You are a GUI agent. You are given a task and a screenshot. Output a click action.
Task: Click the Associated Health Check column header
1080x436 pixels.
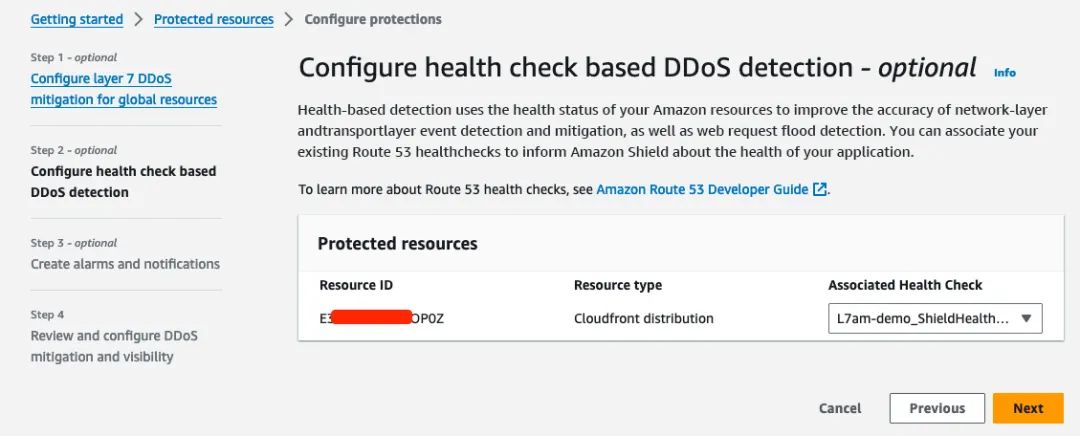coord(905,285)
